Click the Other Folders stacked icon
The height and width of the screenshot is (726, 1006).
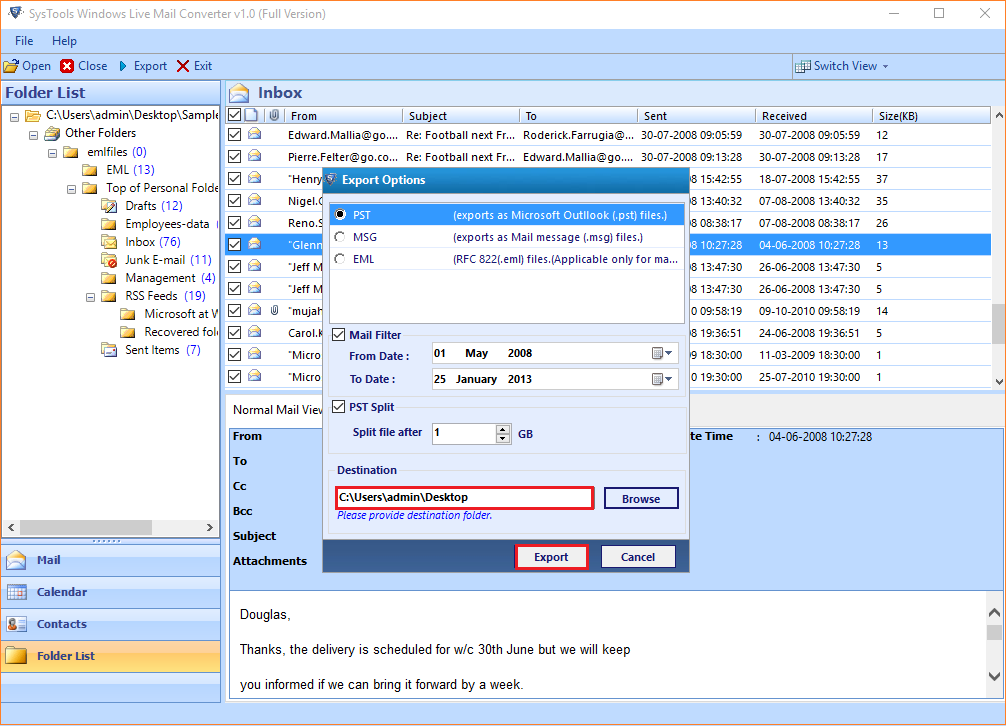52,133
